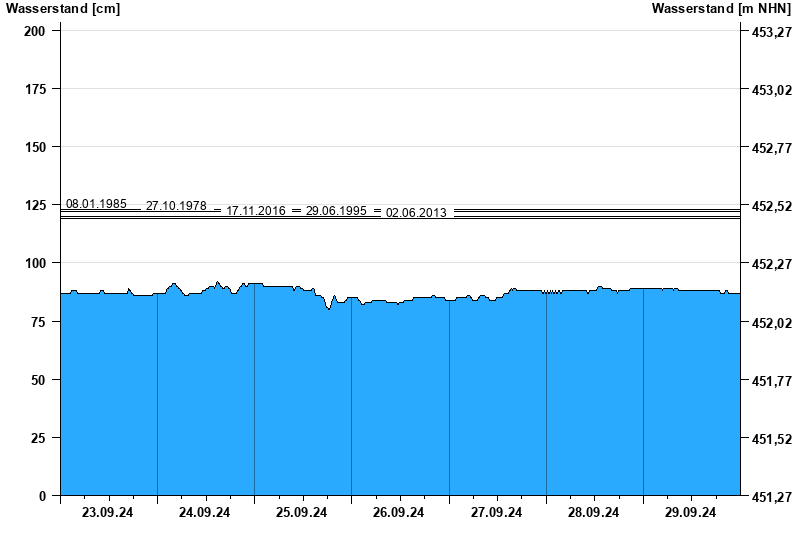
Task: Click the 25.09.24 date label
Action: pos(302,513)
